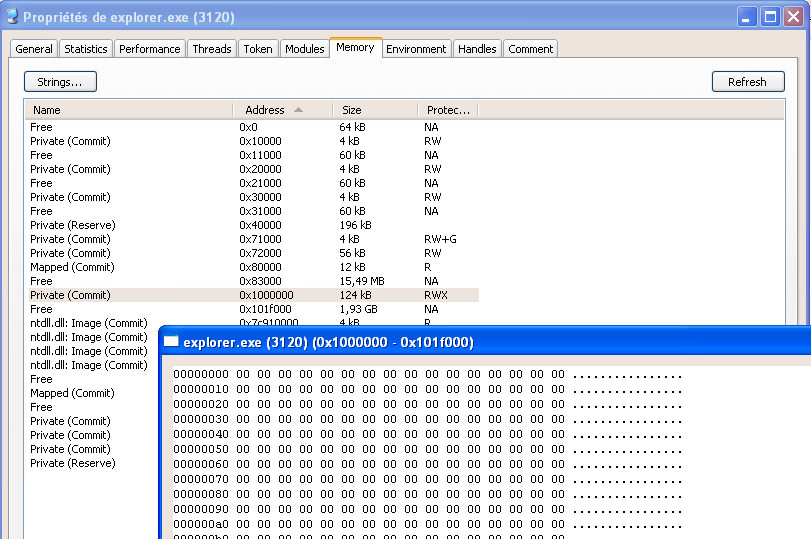This screenshot has height=539, width=811.
Task: Click the Strings... button
Action: (x=60, y=82)
